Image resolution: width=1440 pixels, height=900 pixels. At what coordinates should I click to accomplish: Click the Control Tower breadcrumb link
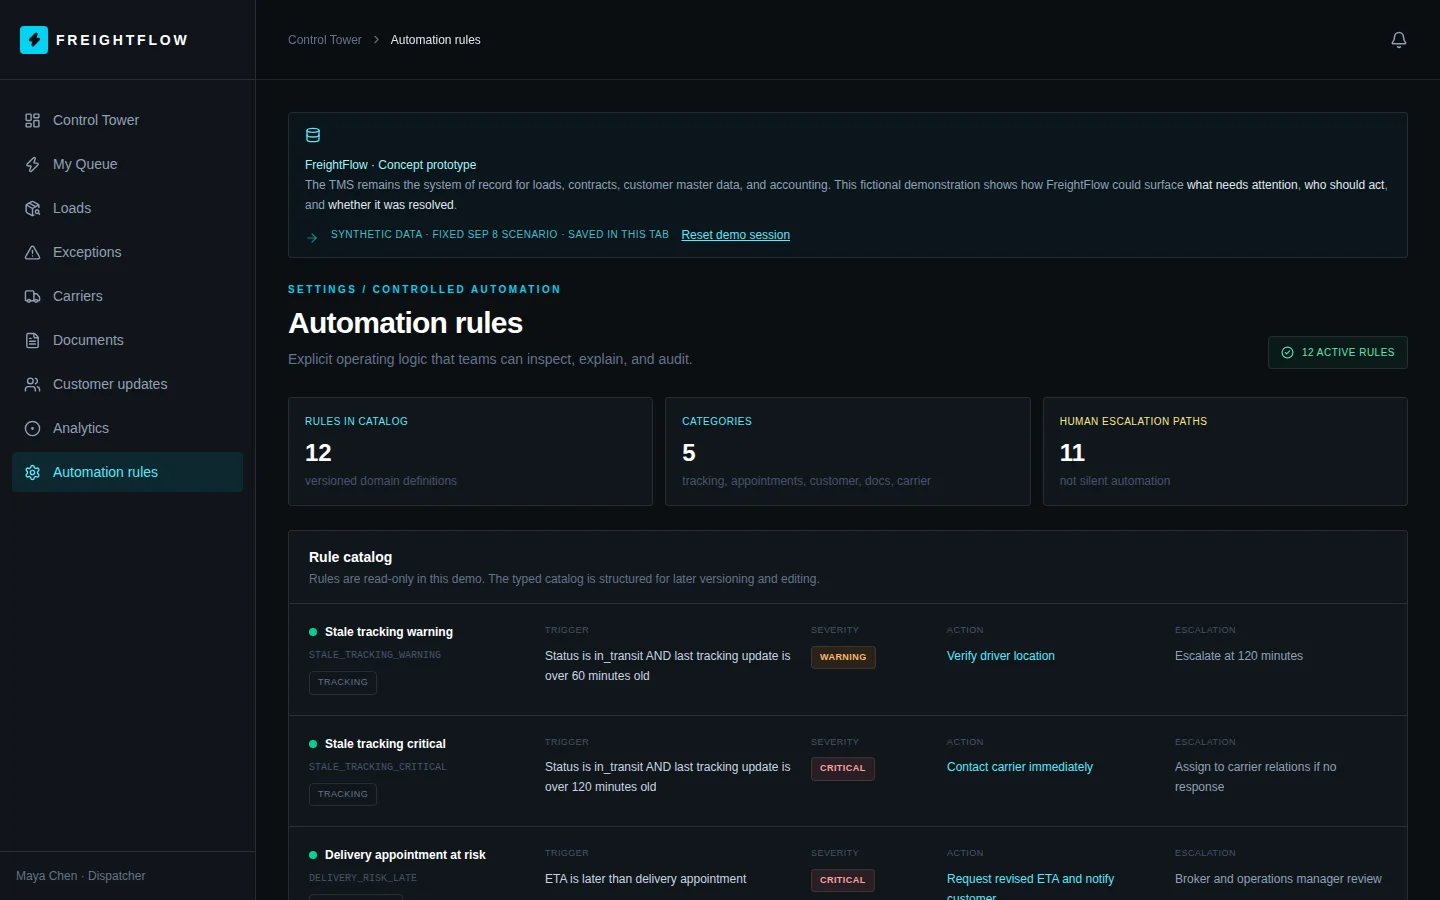(x=324, y=40)
